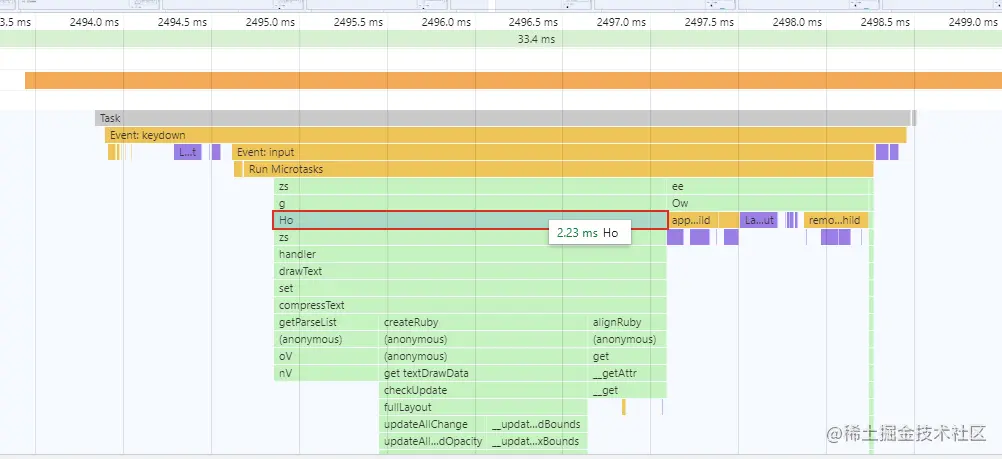The image size is (1002, 459).
Task: Select the getParseList function bar
Action: click(326, 322)
